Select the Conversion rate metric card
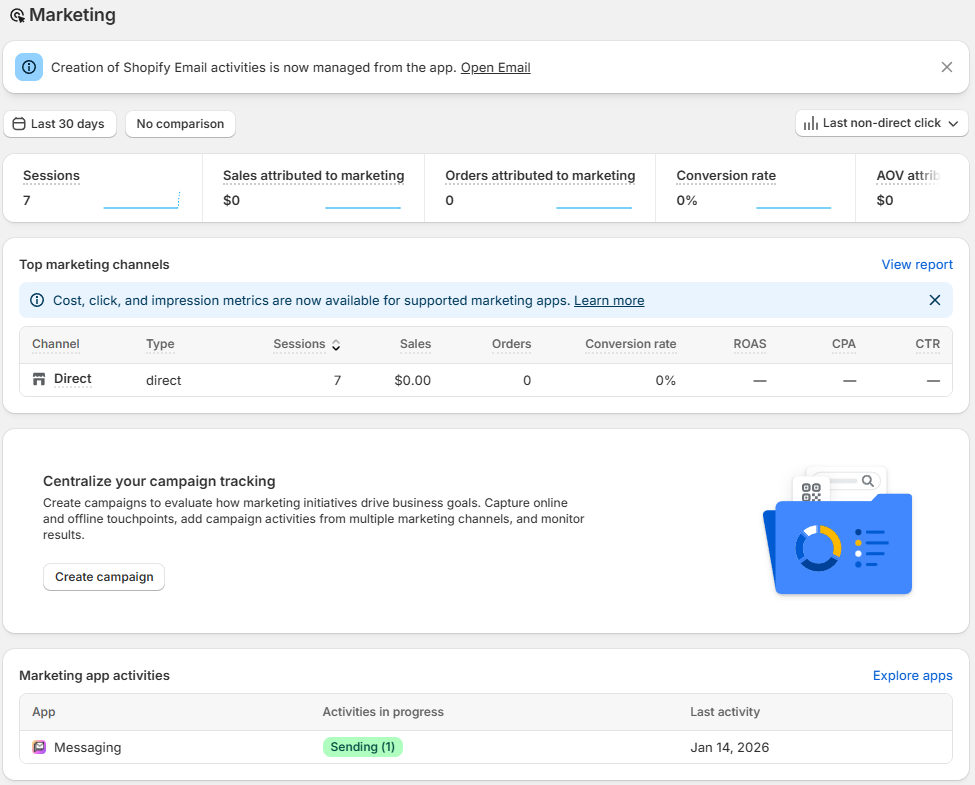The height and width of the screenshot is (785, 975). [x=755, y=187]
